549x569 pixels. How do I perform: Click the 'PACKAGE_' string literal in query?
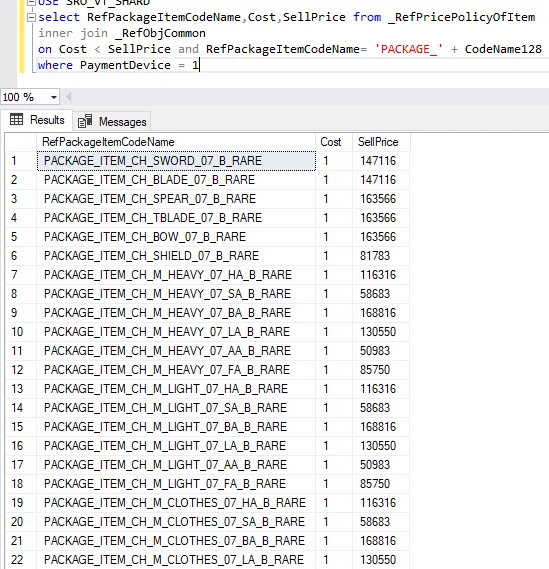(408, 49)
